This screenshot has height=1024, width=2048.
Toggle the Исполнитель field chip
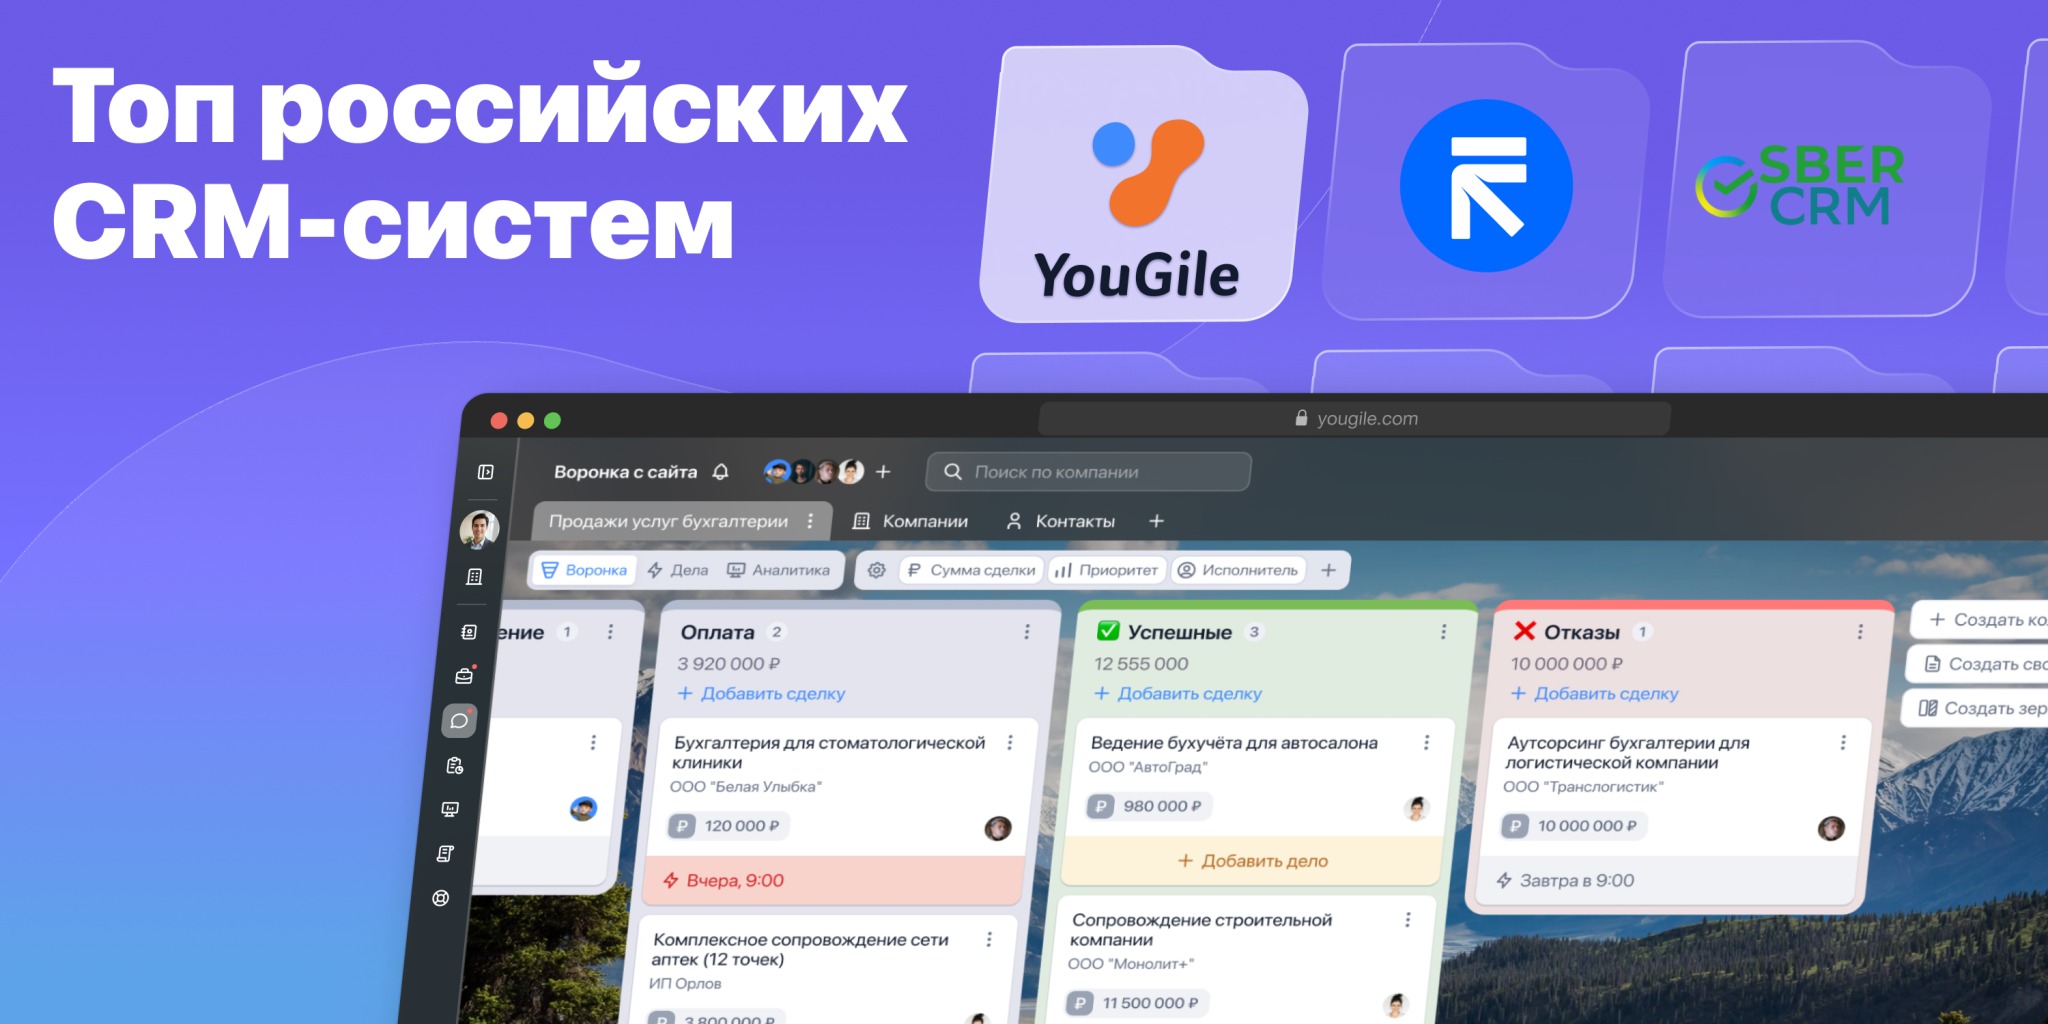click(x=1238, y=570)
